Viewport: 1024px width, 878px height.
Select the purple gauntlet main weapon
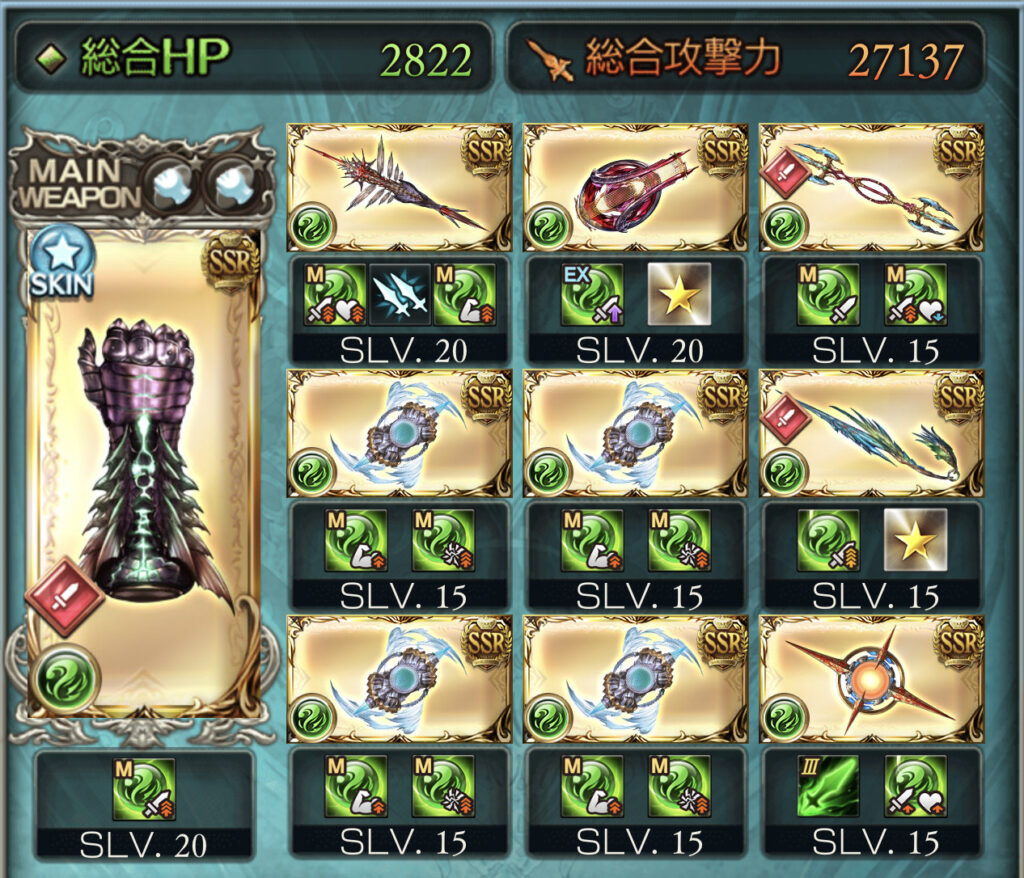(144, 474)
